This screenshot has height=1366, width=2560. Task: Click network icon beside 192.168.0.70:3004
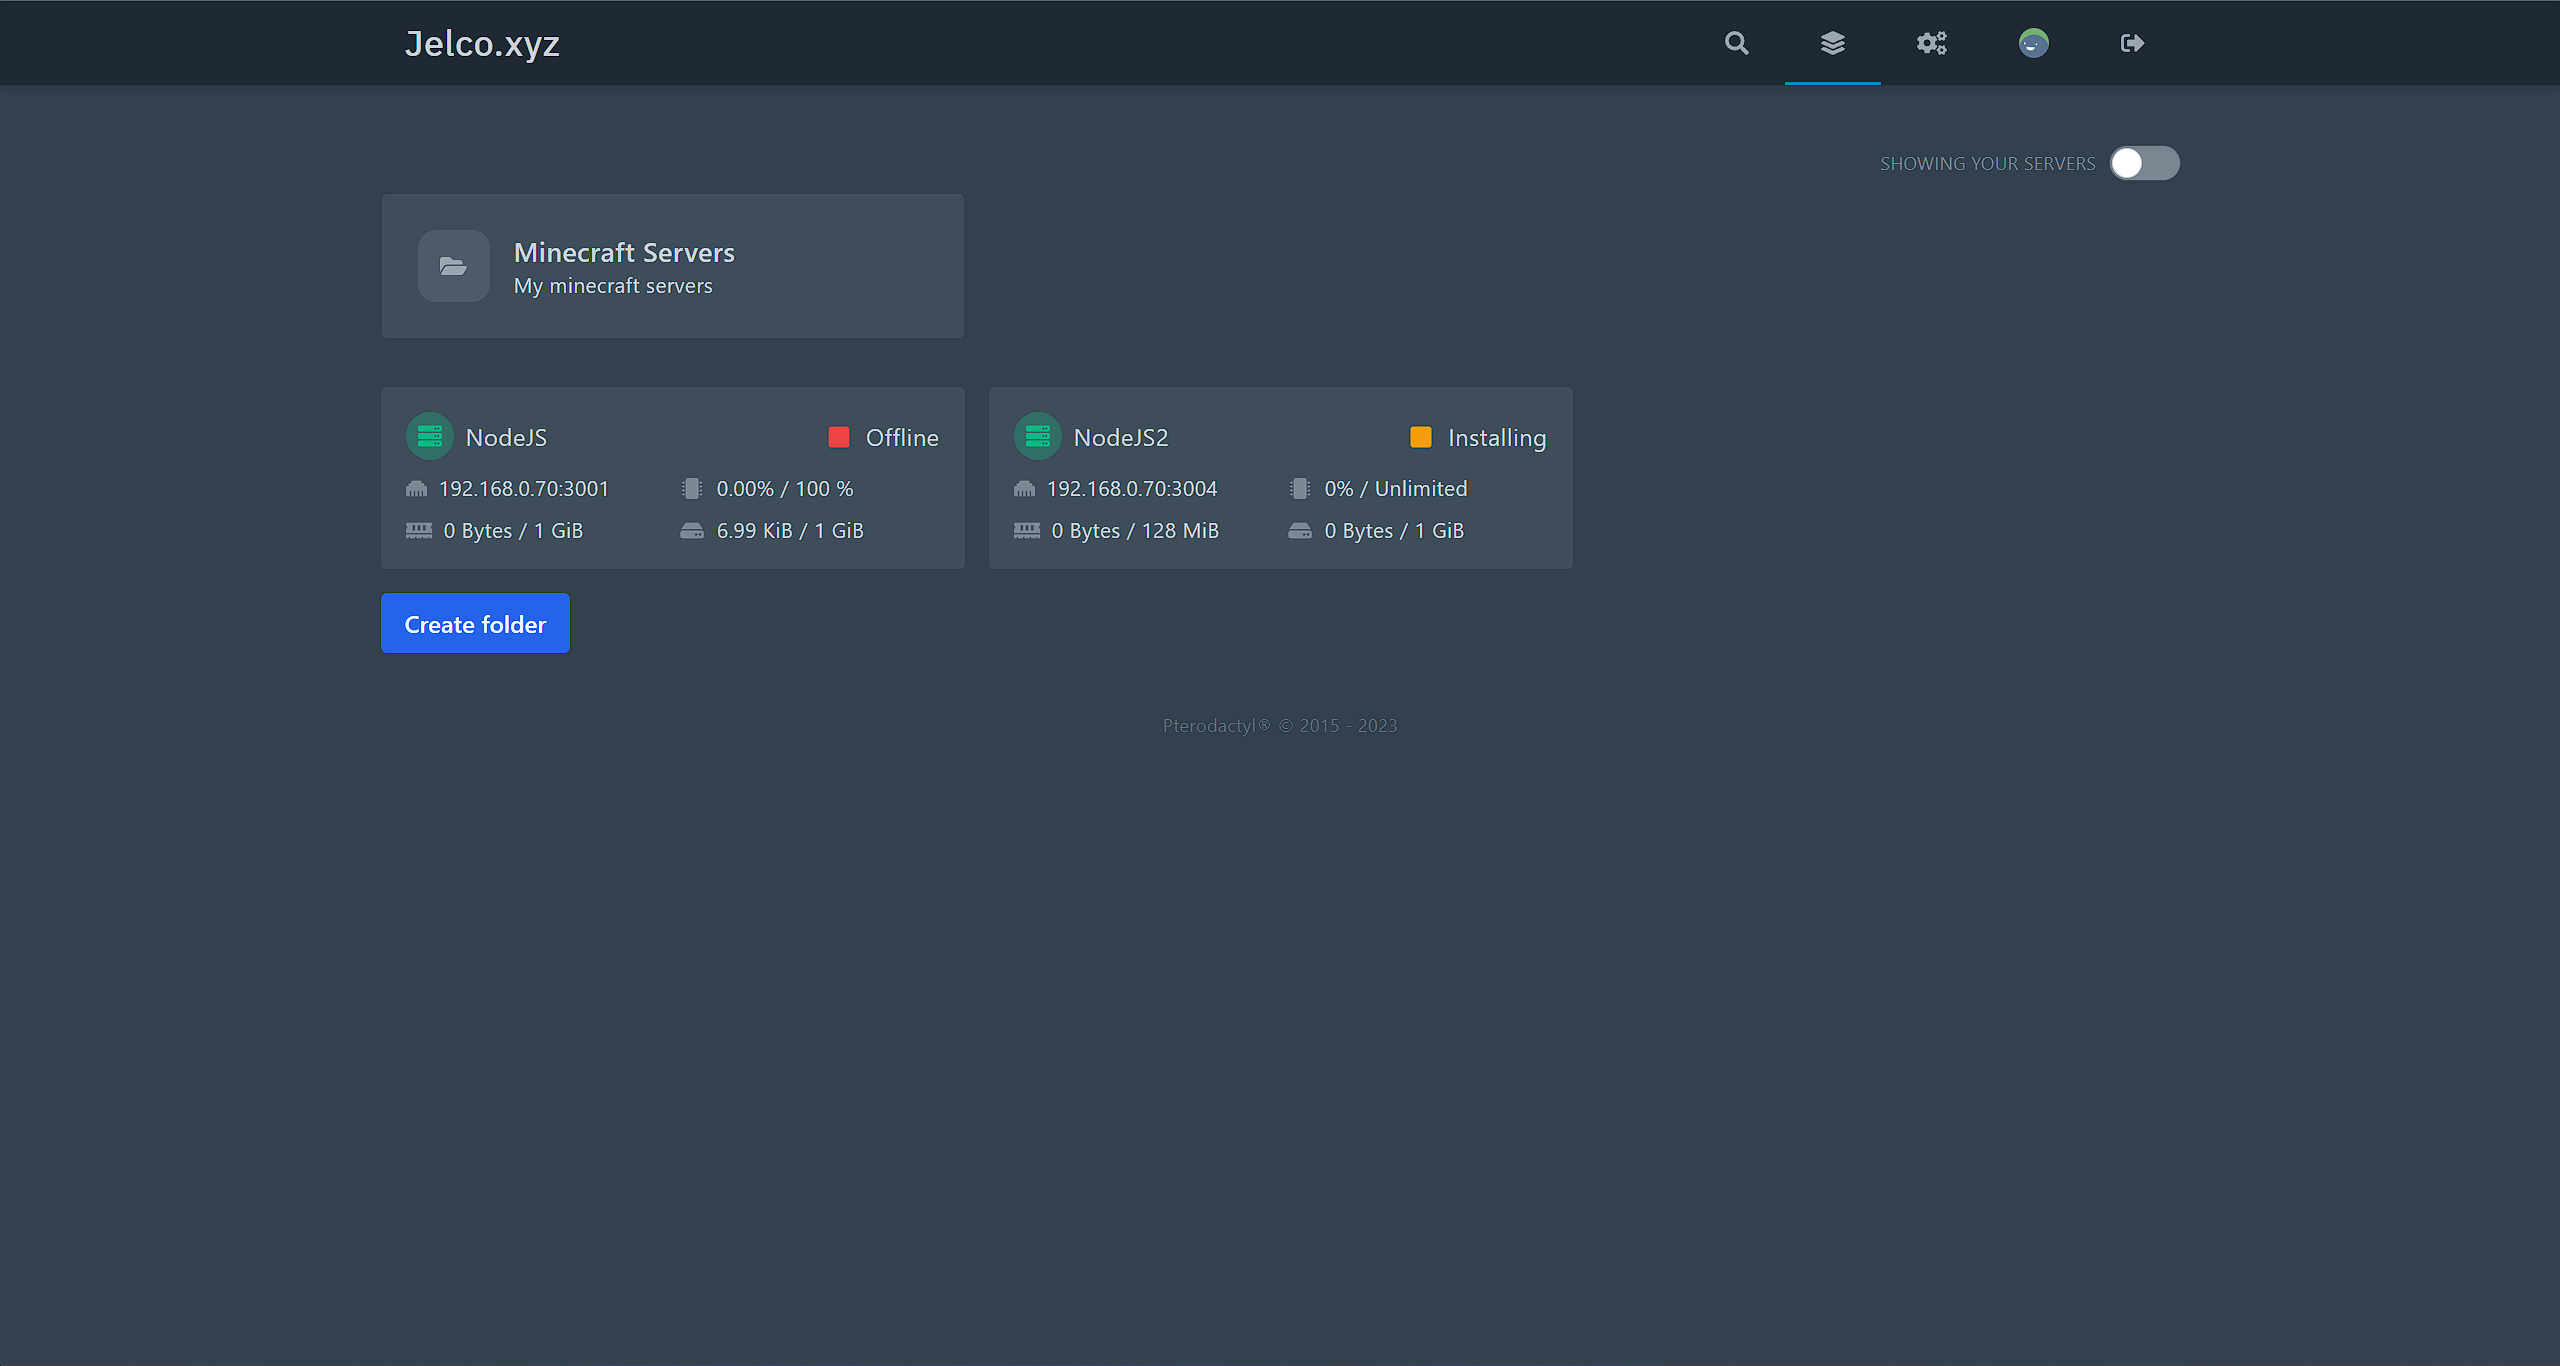coord(1024,489)
